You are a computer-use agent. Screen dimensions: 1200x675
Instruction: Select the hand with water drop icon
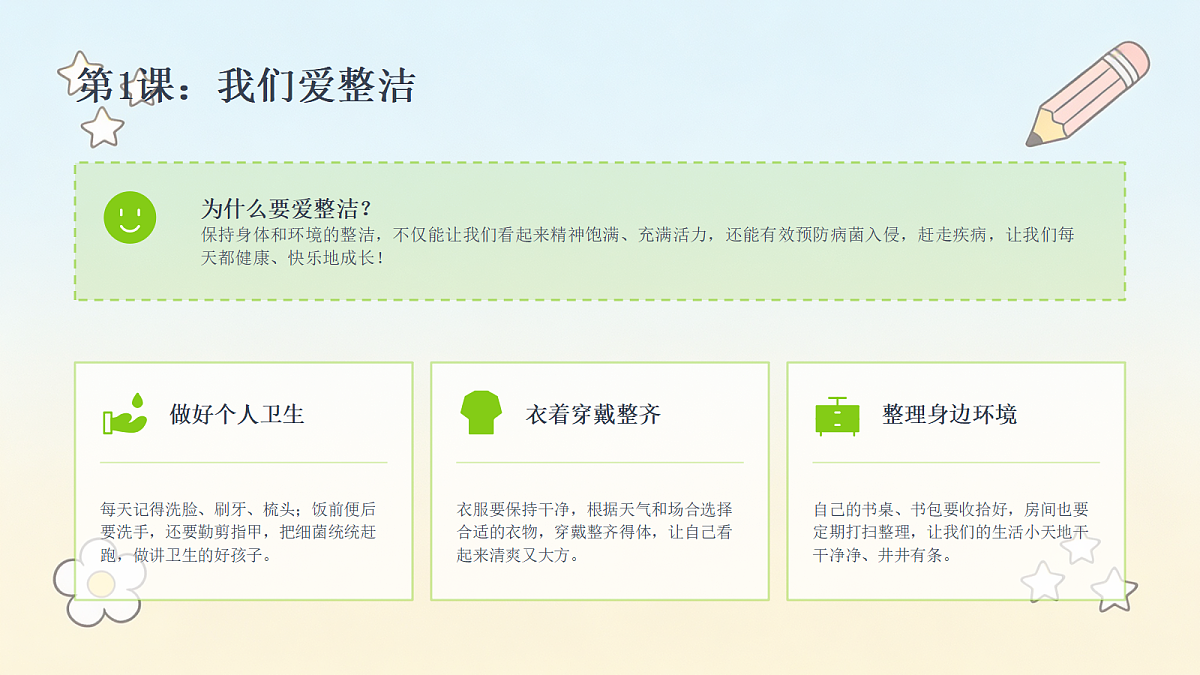(125, 413)
